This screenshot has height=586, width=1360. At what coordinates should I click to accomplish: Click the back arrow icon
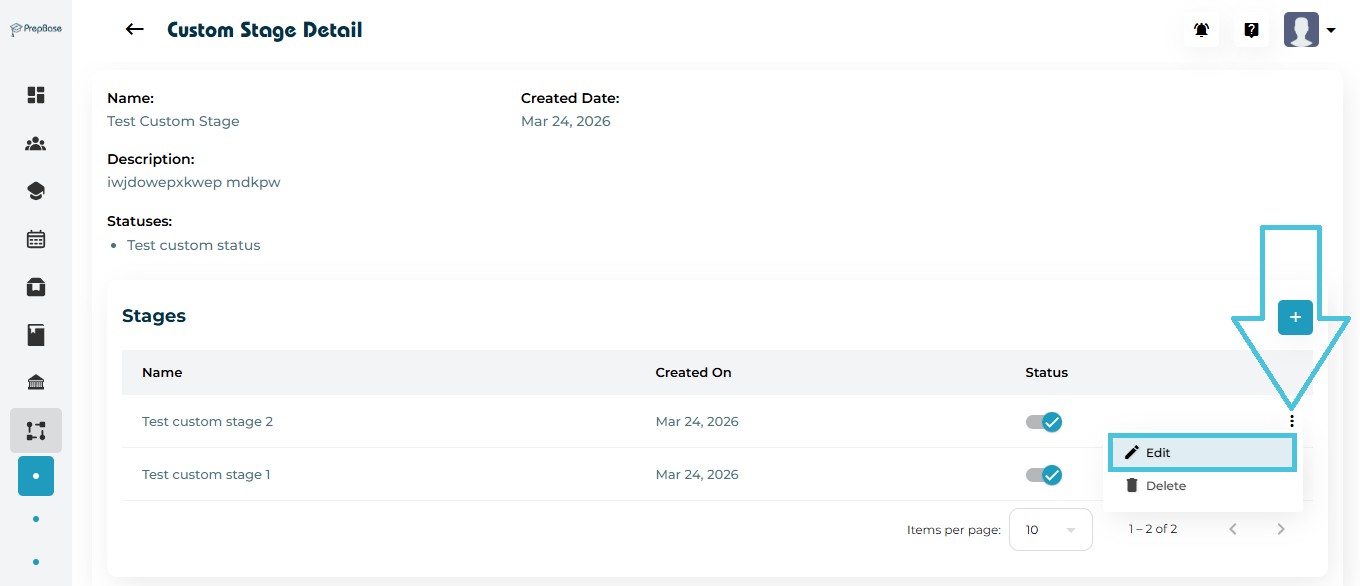click(134, 30)
